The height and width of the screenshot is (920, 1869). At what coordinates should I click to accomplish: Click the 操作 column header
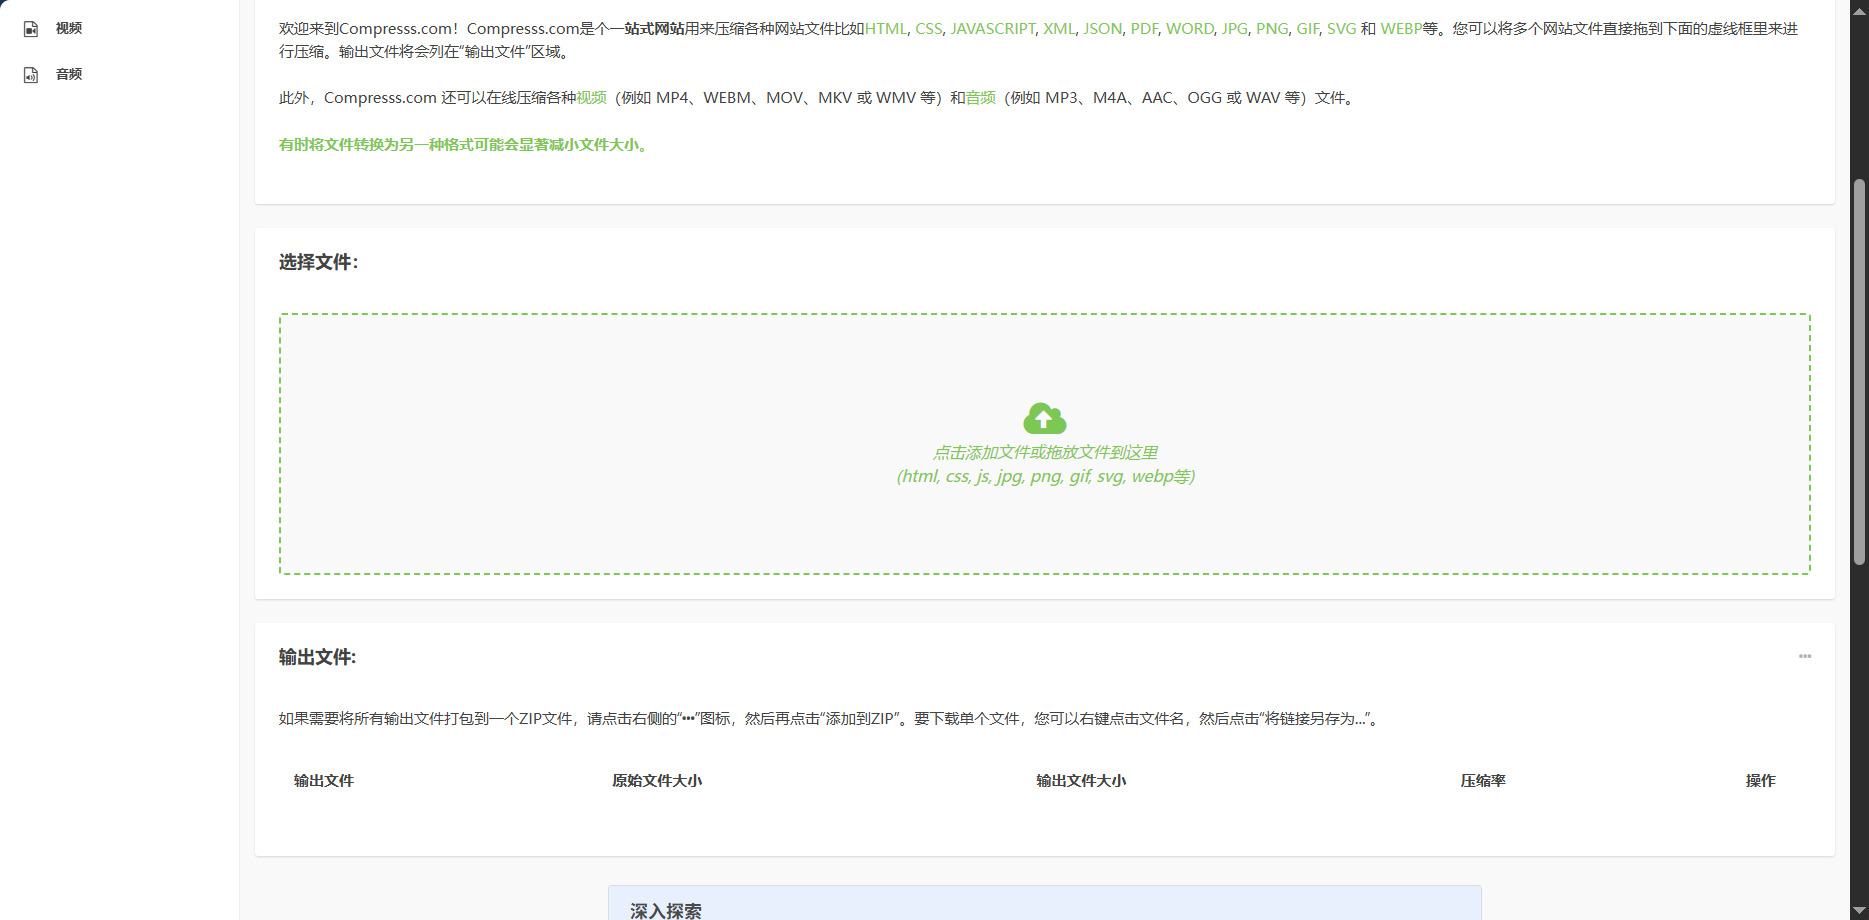[x=1761, y=781]
